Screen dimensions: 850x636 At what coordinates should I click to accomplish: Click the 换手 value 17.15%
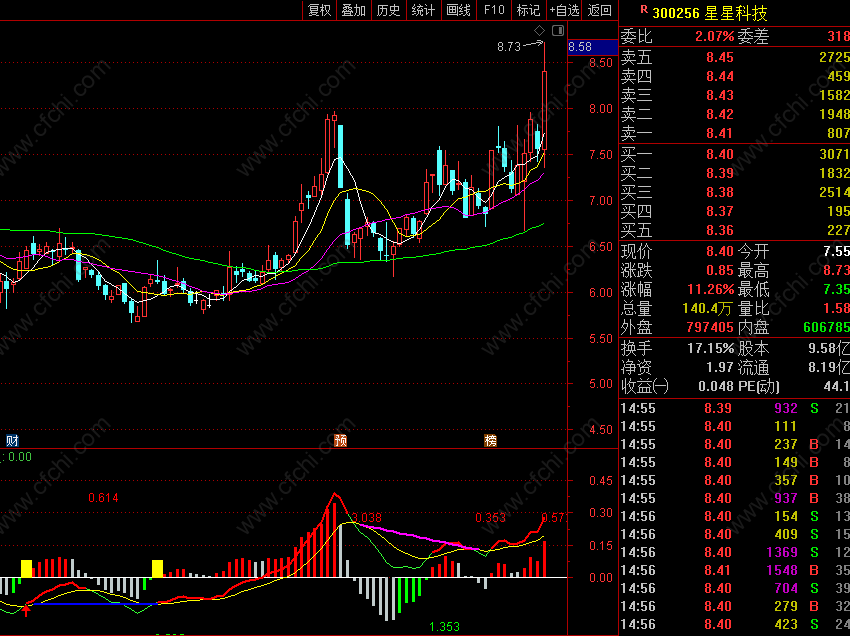tap(711, 348)
